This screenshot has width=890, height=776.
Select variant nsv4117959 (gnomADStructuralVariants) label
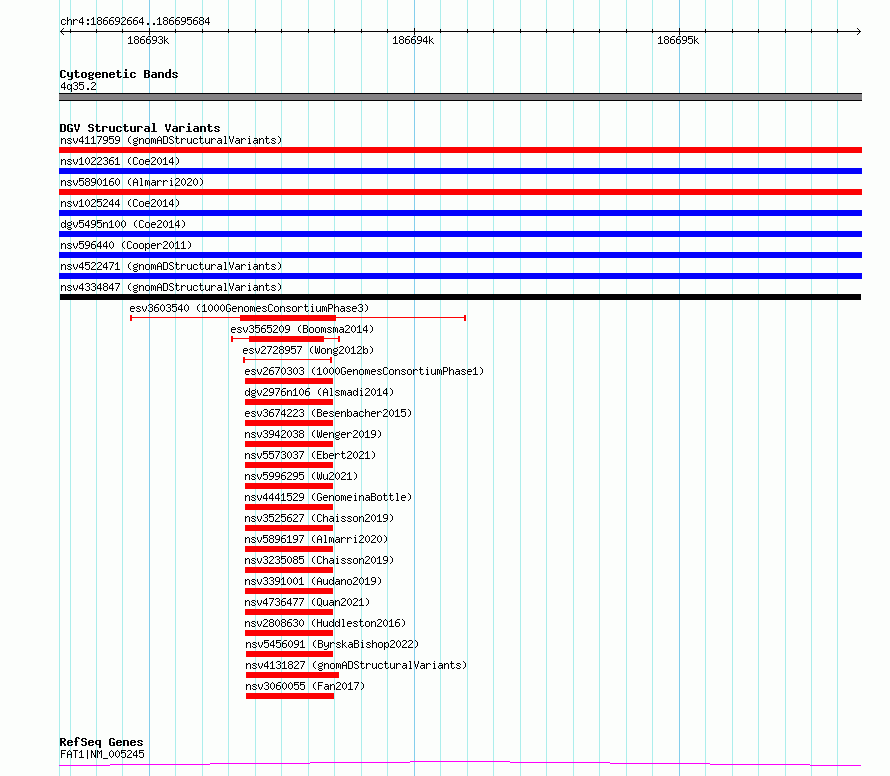tap(171, 140)
